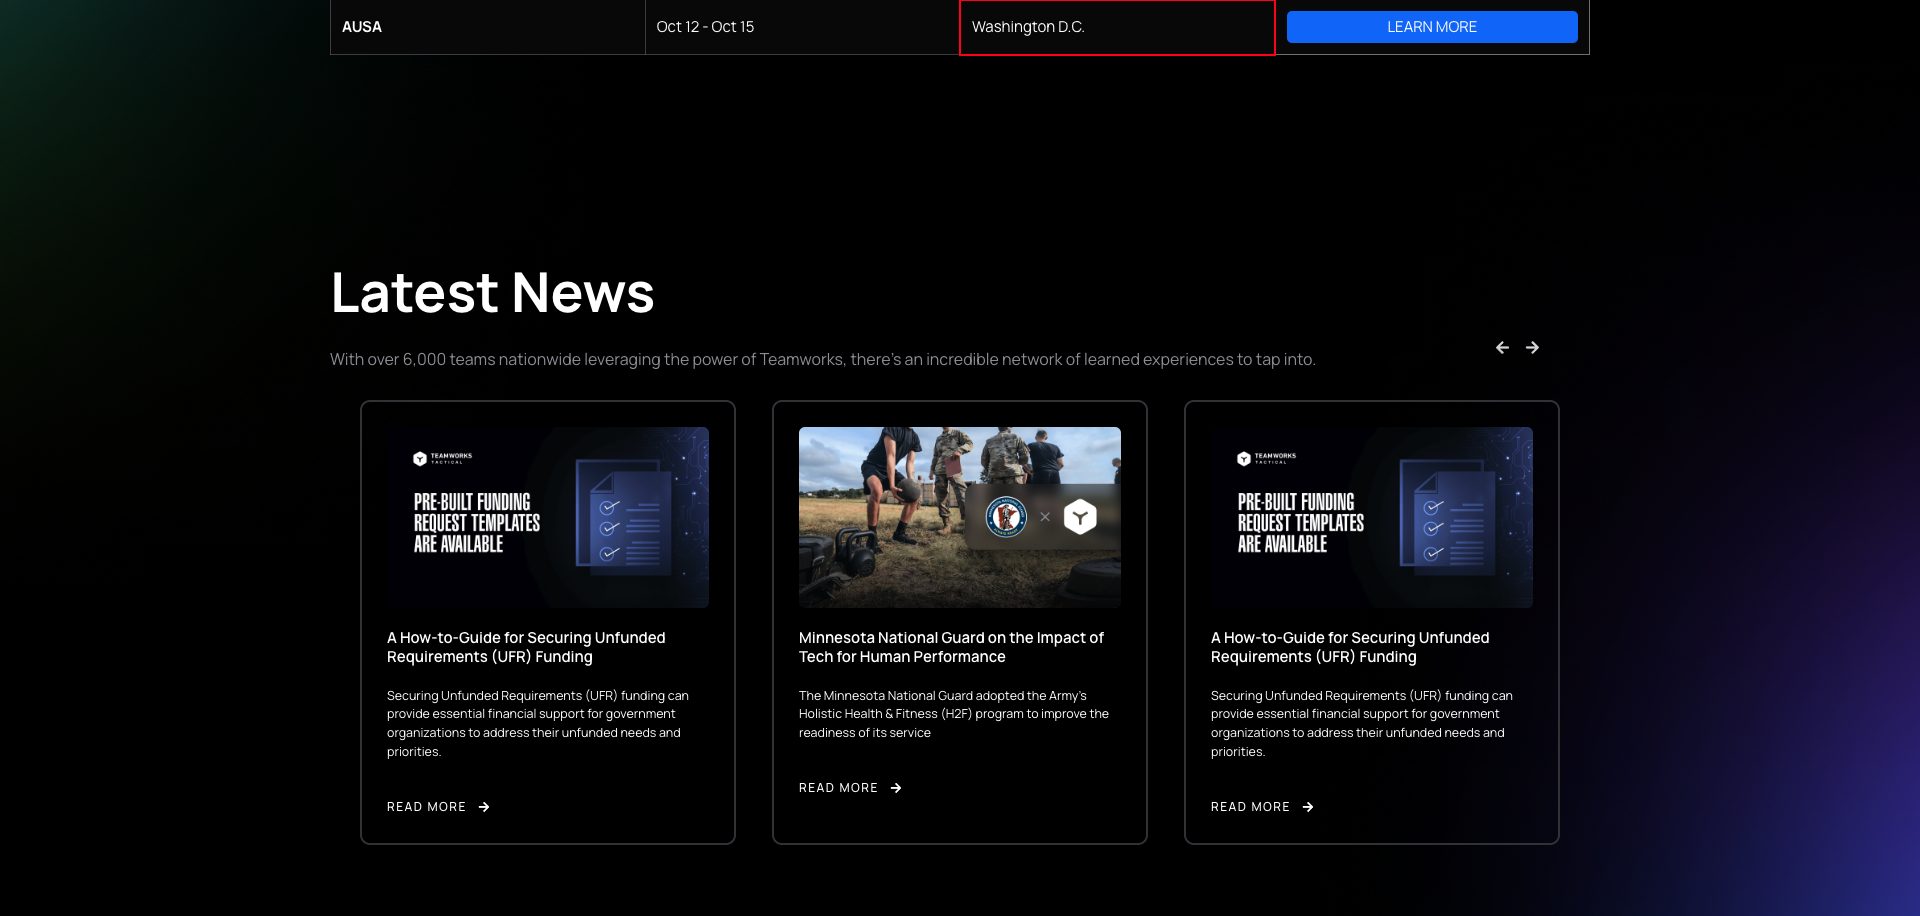Viewport: 1920px width, 916px height.
Task: Open the Minnesota National Guard article via READ MORE
Action: [x=838, y=788]
